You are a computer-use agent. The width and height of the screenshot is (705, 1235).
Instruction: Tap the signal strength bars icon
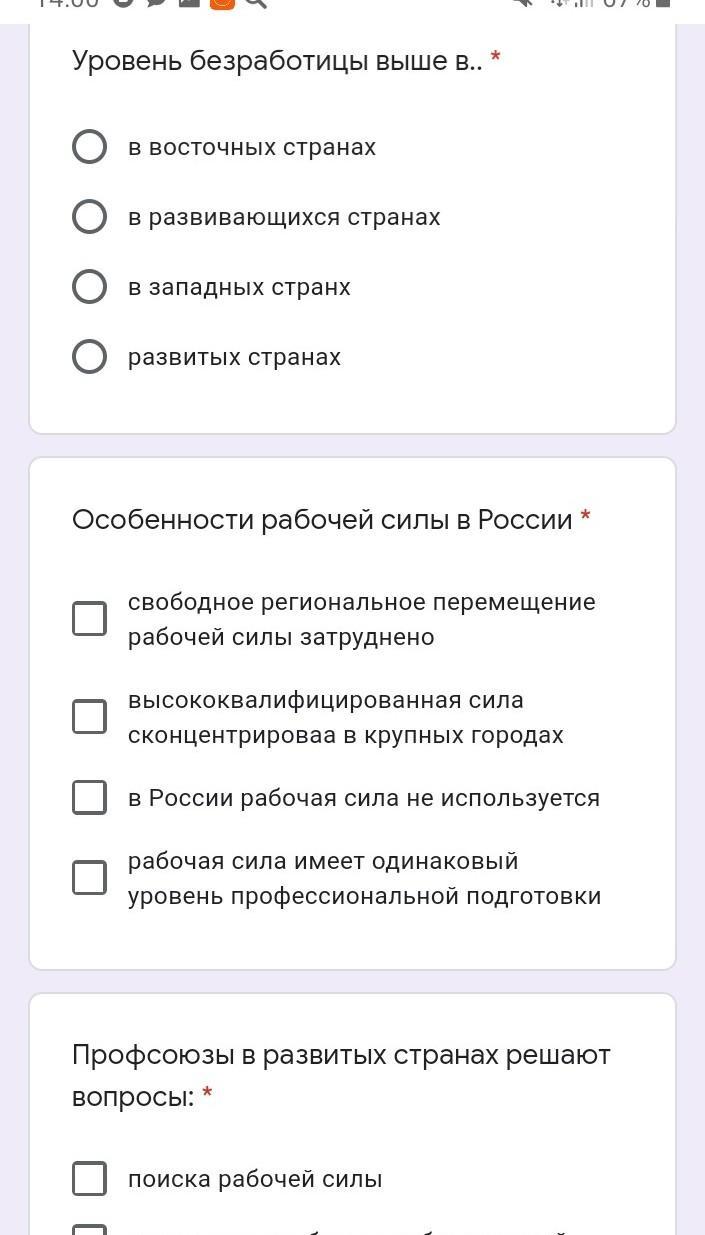click(583, 3)
